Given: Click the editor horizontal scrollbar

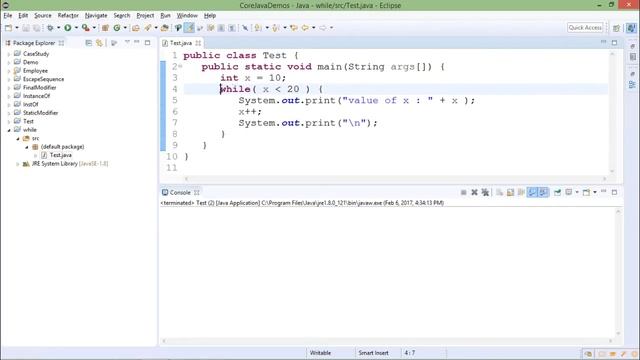Looking at the screenshot, I should [x=395, y=178].
